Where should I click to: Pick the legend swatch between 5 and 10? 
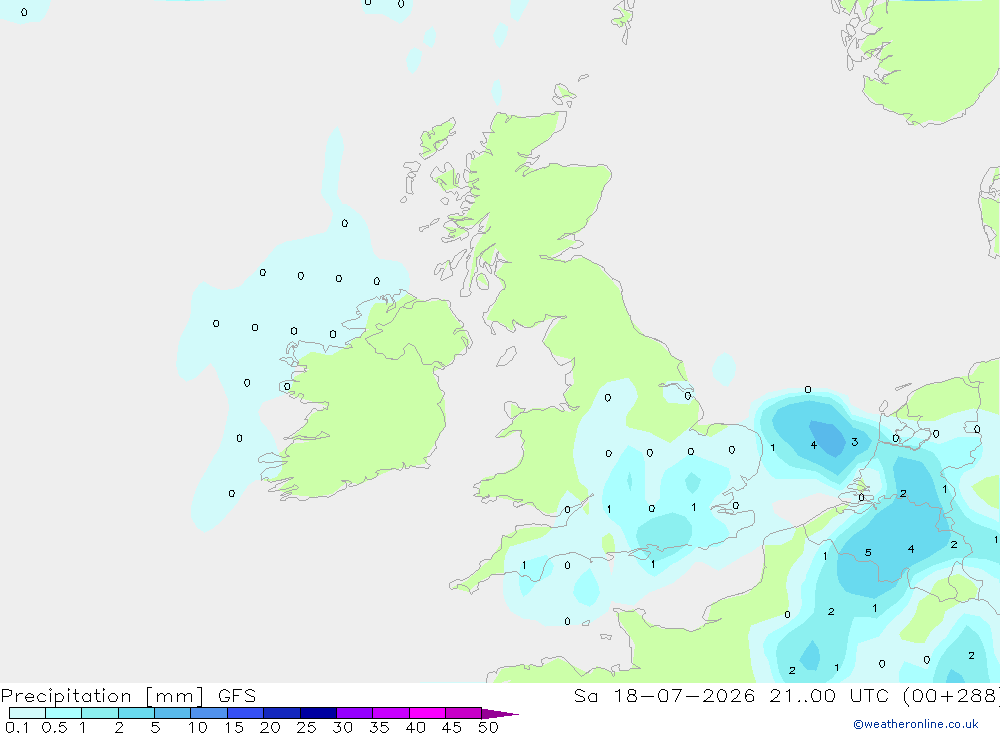(173, 713)
